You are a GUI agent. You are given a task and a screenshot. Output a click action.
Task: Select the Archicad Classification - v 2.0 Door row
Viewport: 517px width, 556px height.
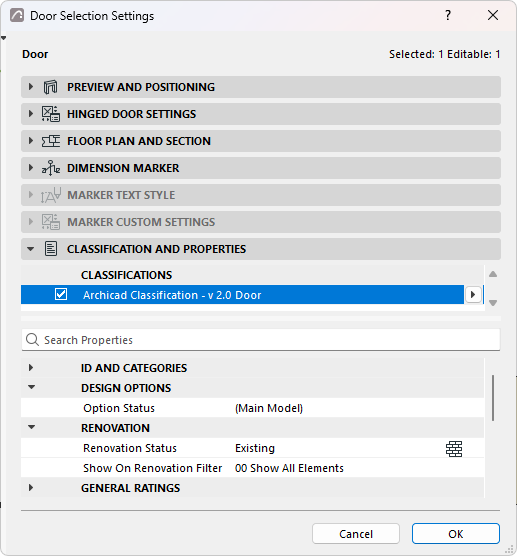(242, 295)
